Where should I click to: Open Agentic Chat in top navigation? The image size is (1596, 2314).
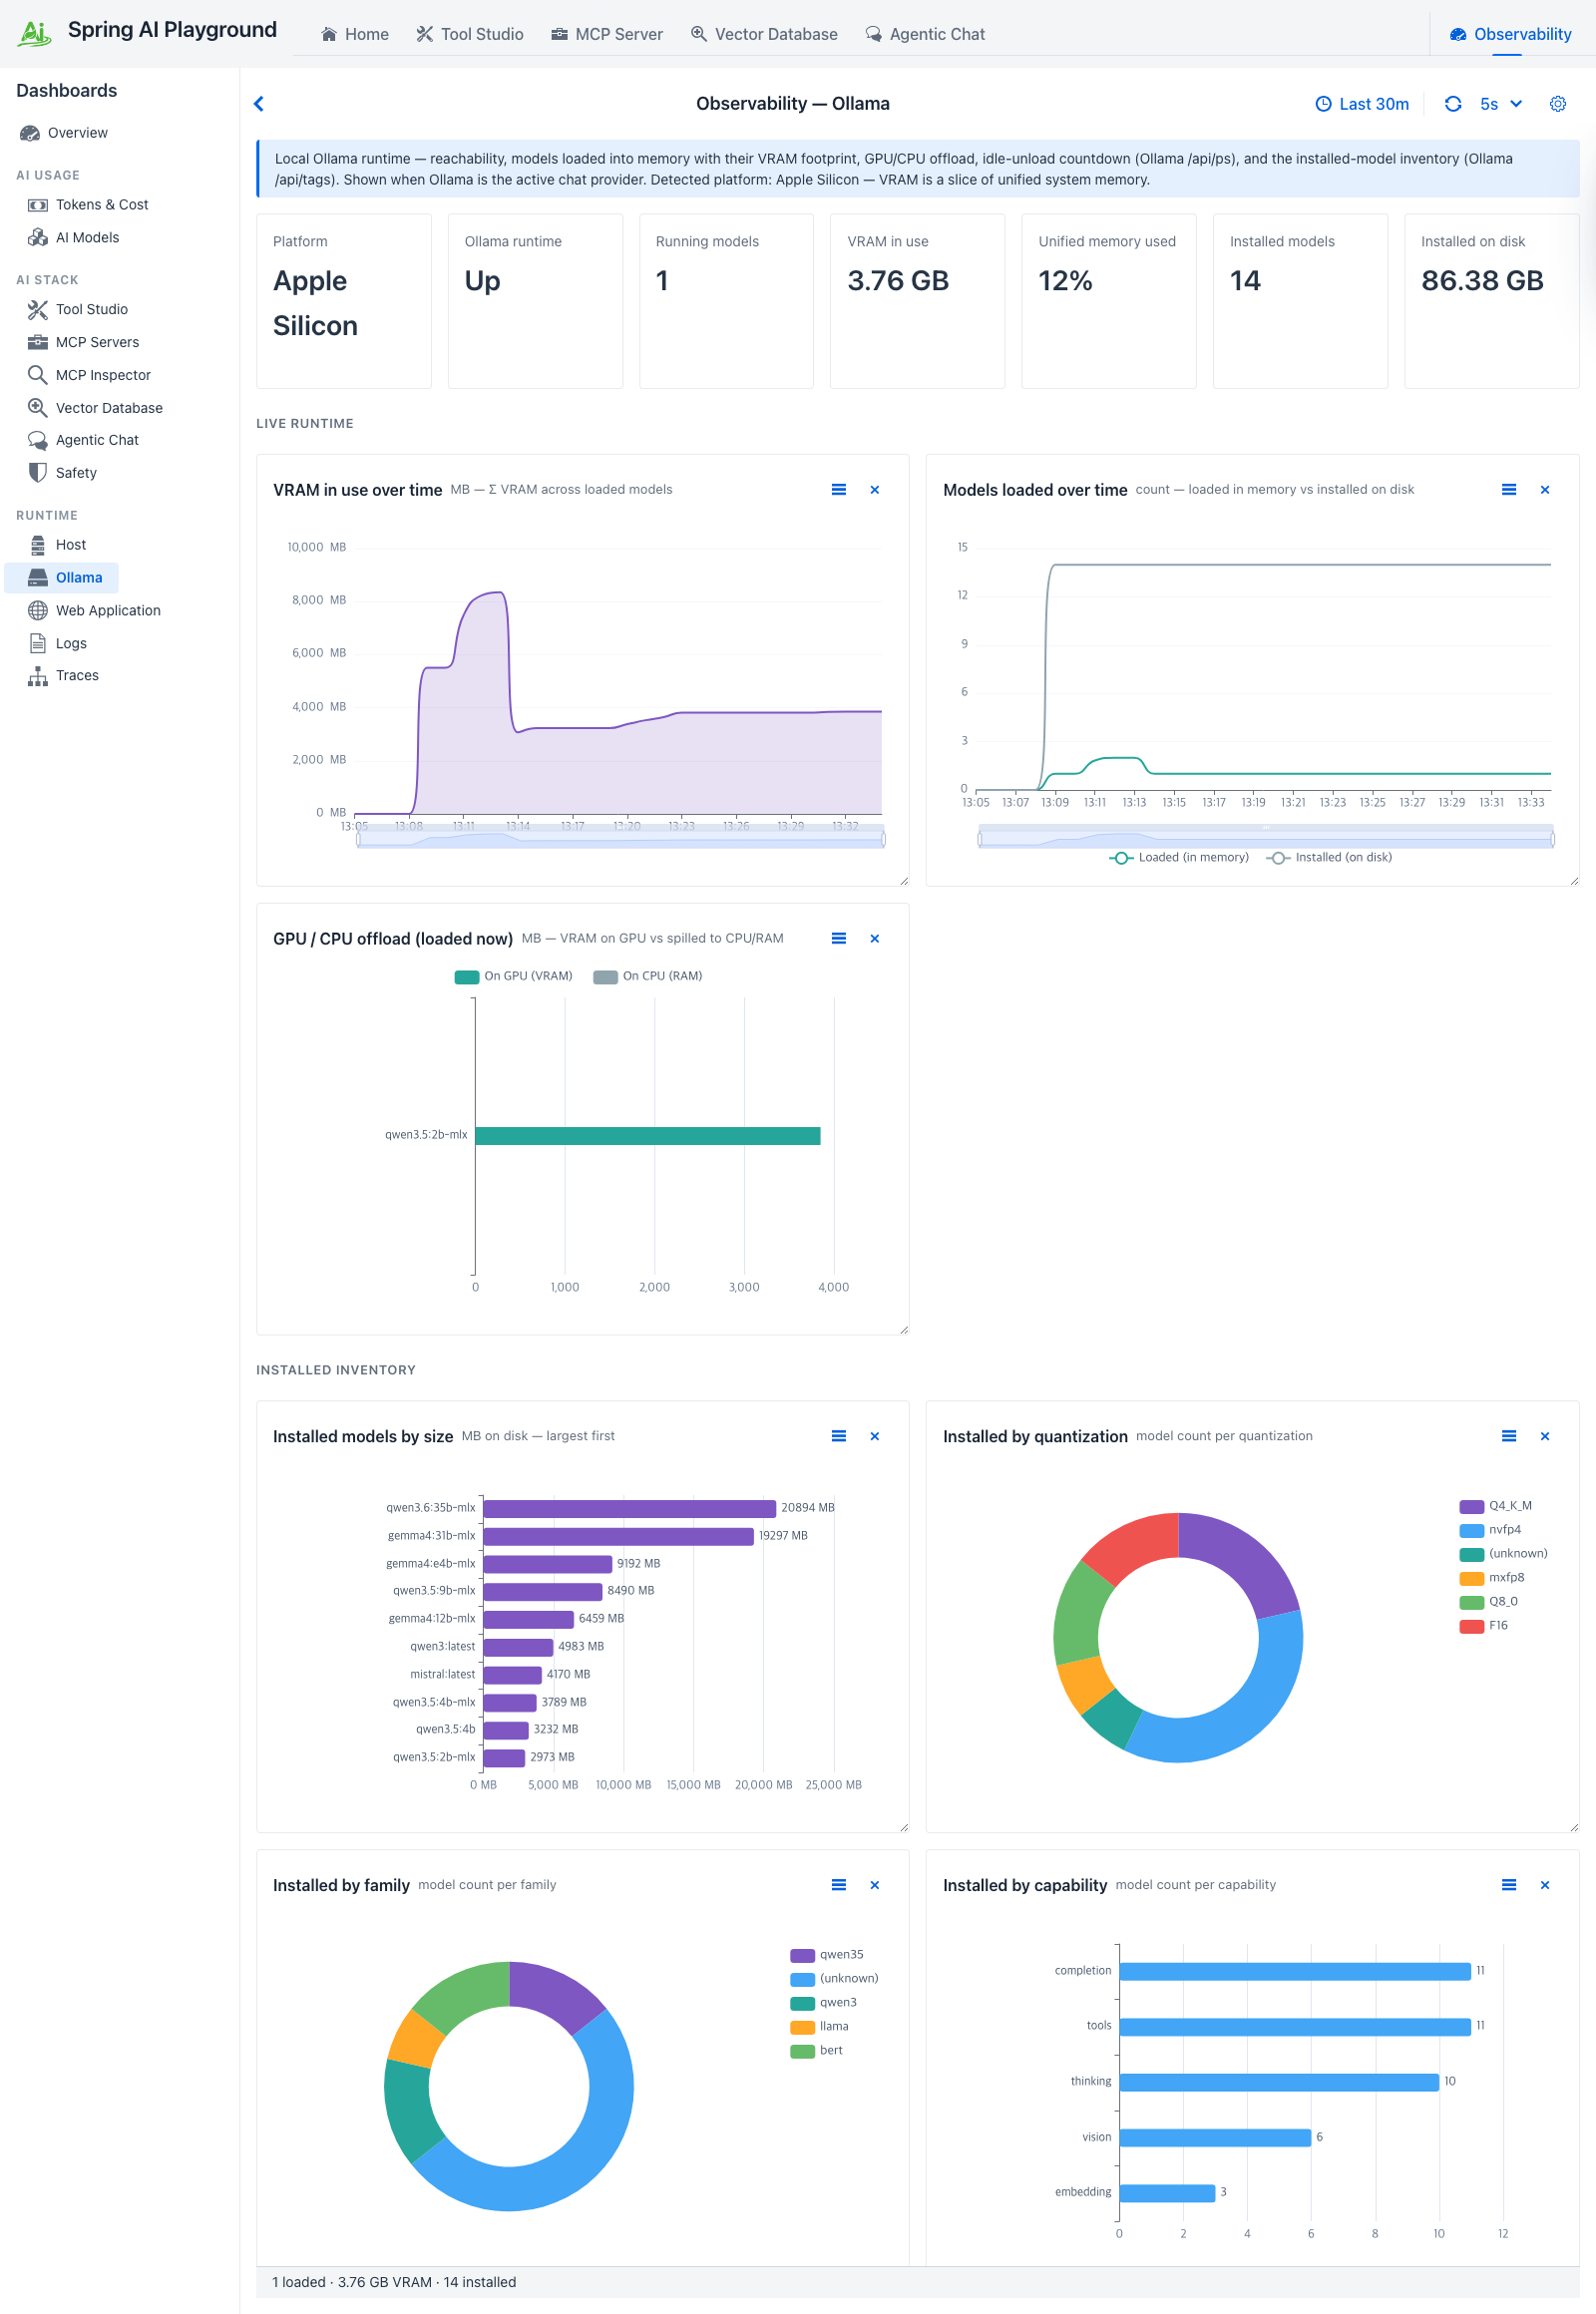click(926, 34)
